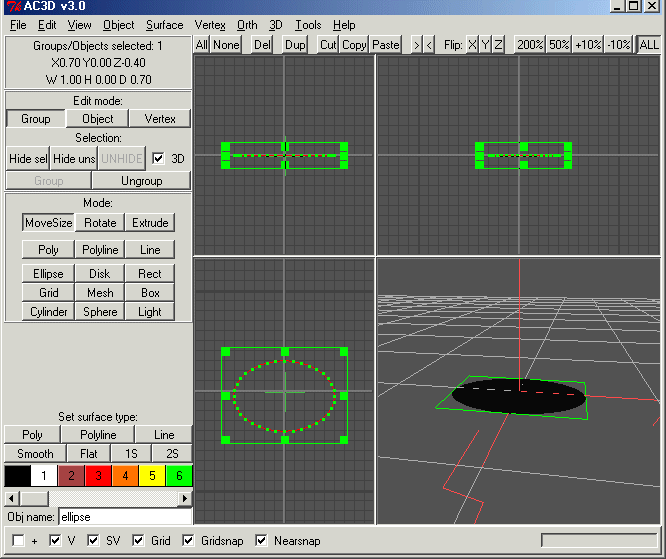666x559 pixels.
Task: Select MoveSize mode
Action: coord(48,223)
